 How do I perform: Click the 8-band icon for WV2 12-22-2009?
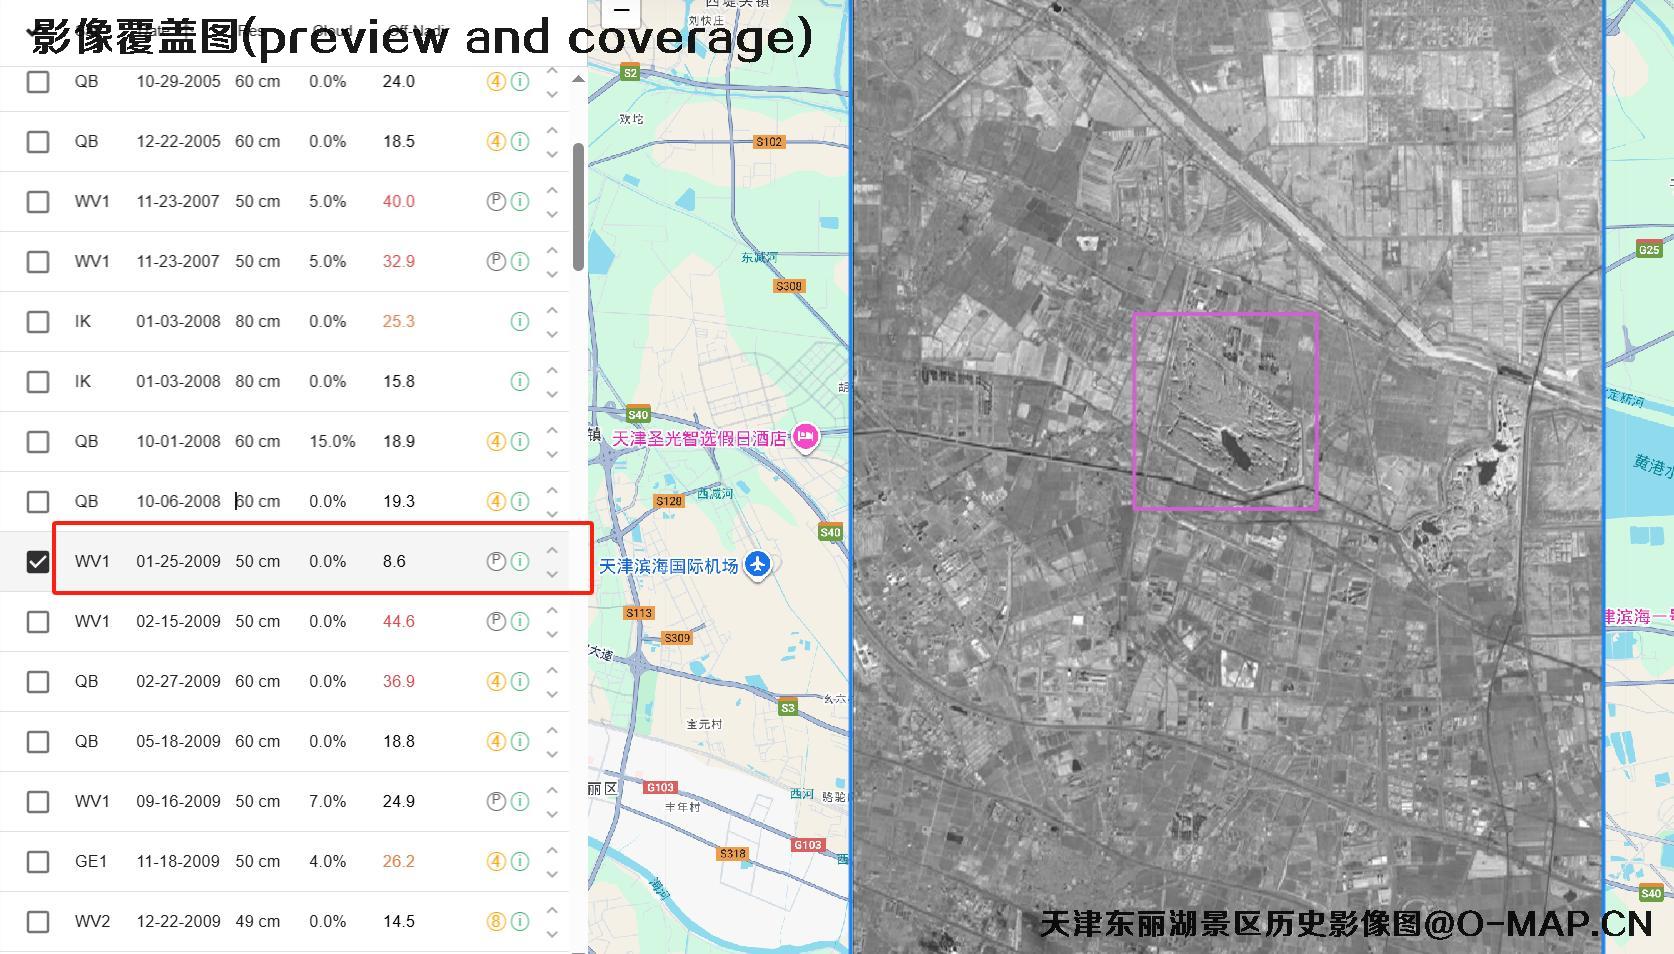[x=496, y=921]
